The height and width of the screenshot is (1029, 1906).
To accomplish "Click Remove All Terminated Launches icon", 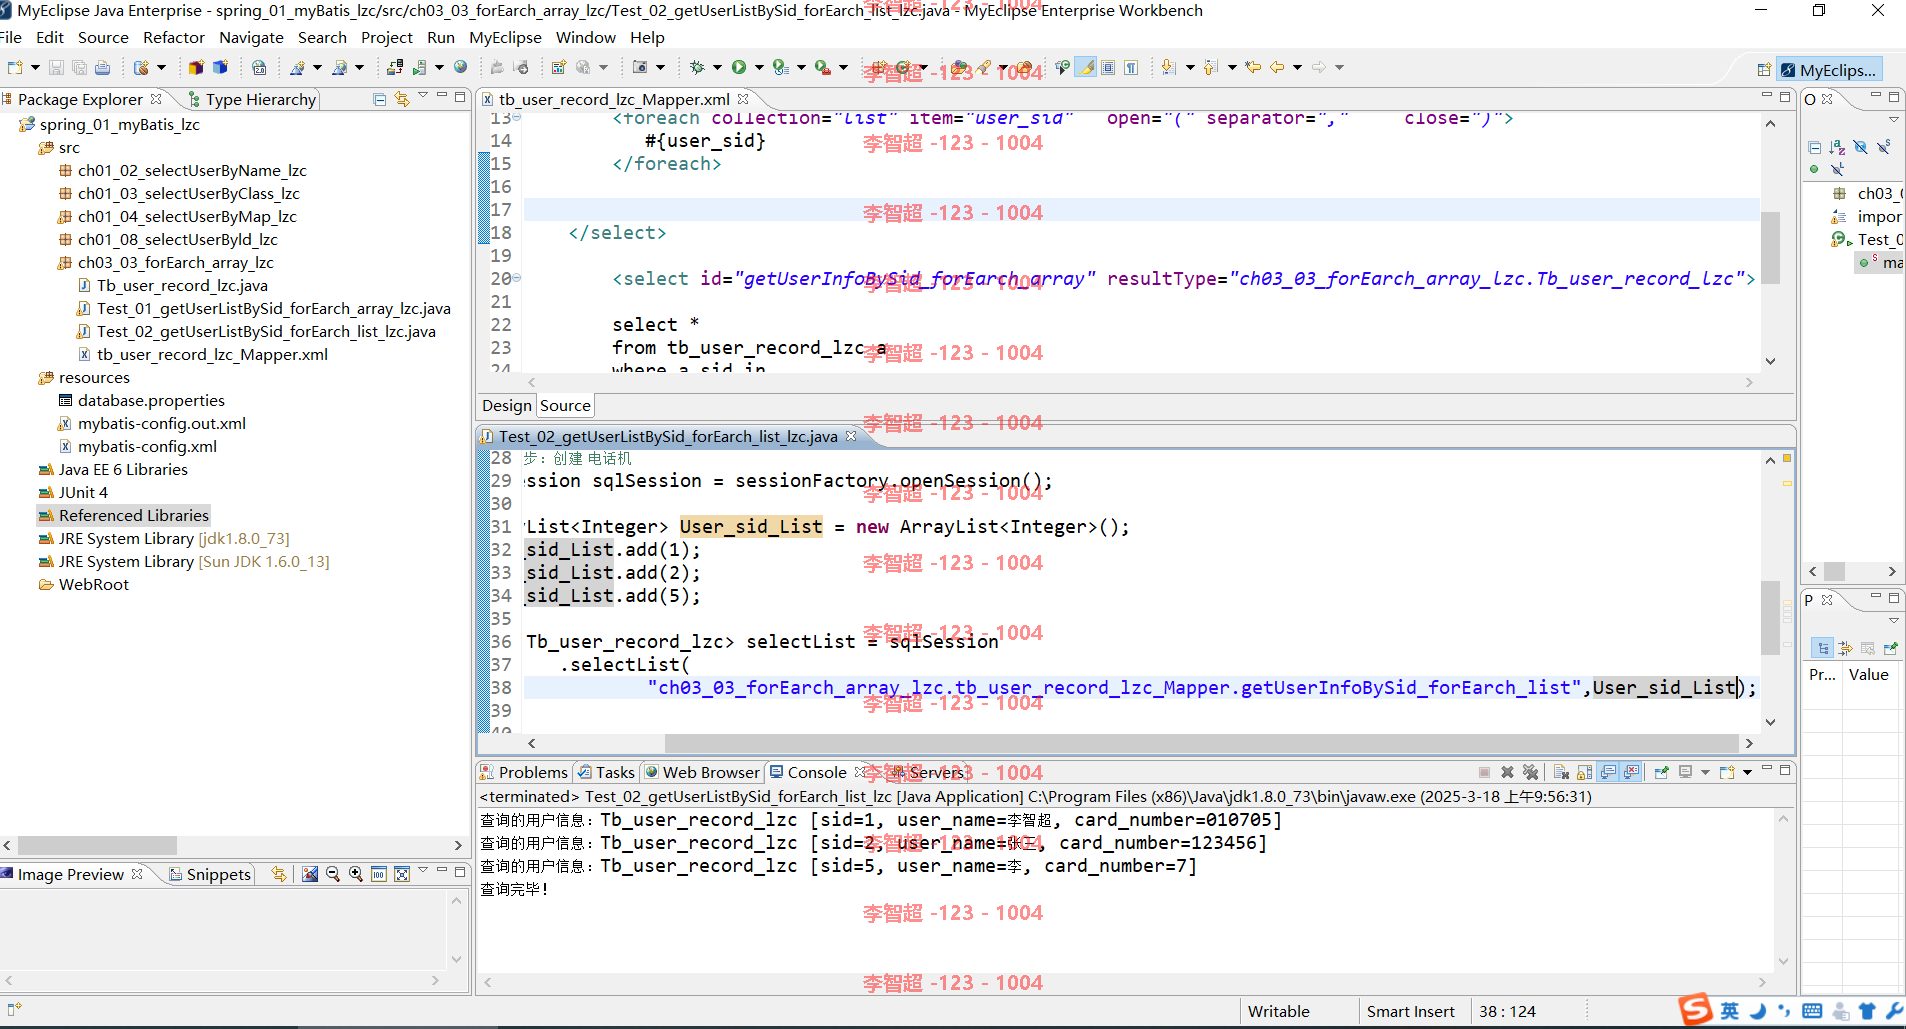I will [1530, 772].
